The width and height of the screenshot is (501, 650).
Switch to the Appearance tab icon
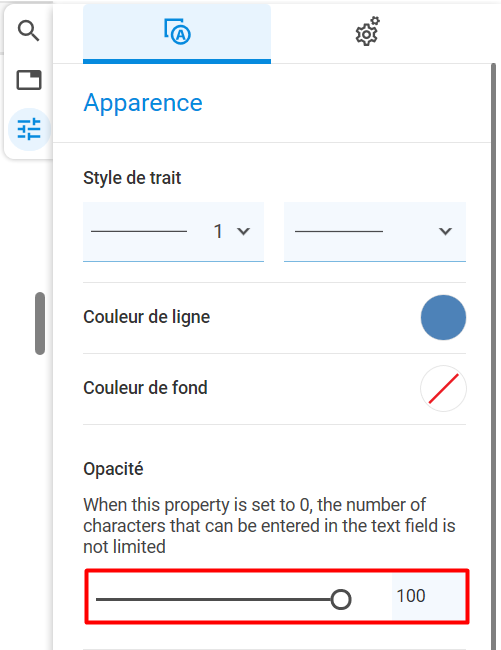177,32
